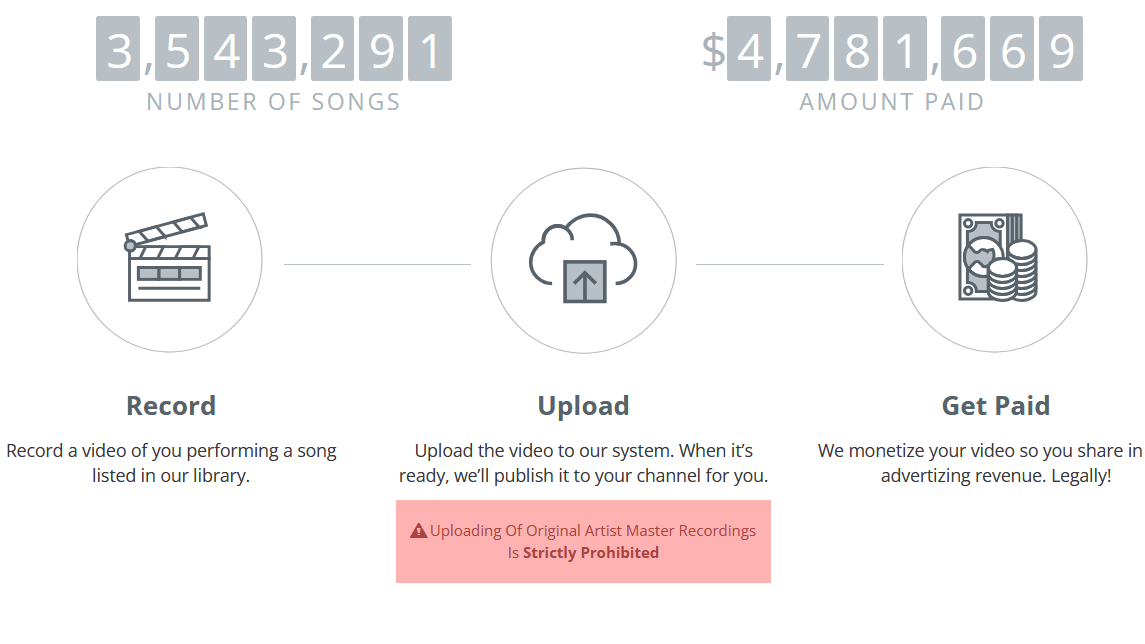The image size is (1145, 644).
Task: Click final digit 9 of amount paid
Action: [x=1061, y=48]
